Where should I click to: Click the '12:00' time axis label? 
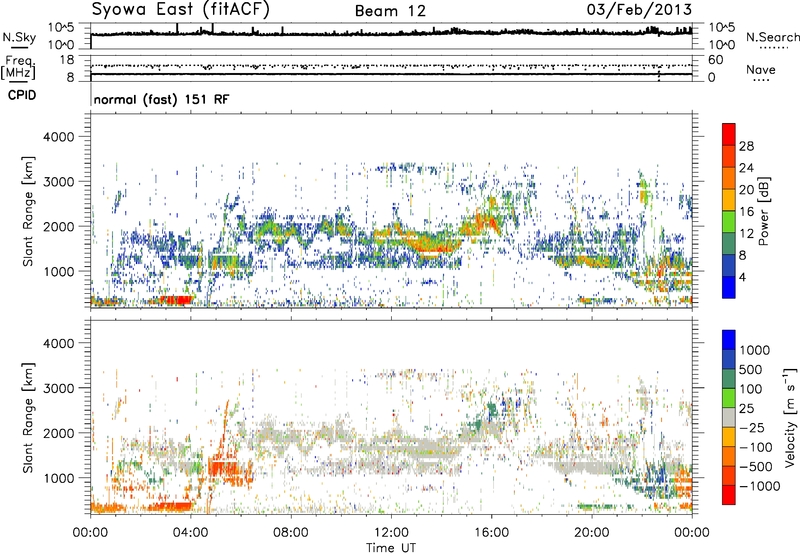click(x=391, y=533)
